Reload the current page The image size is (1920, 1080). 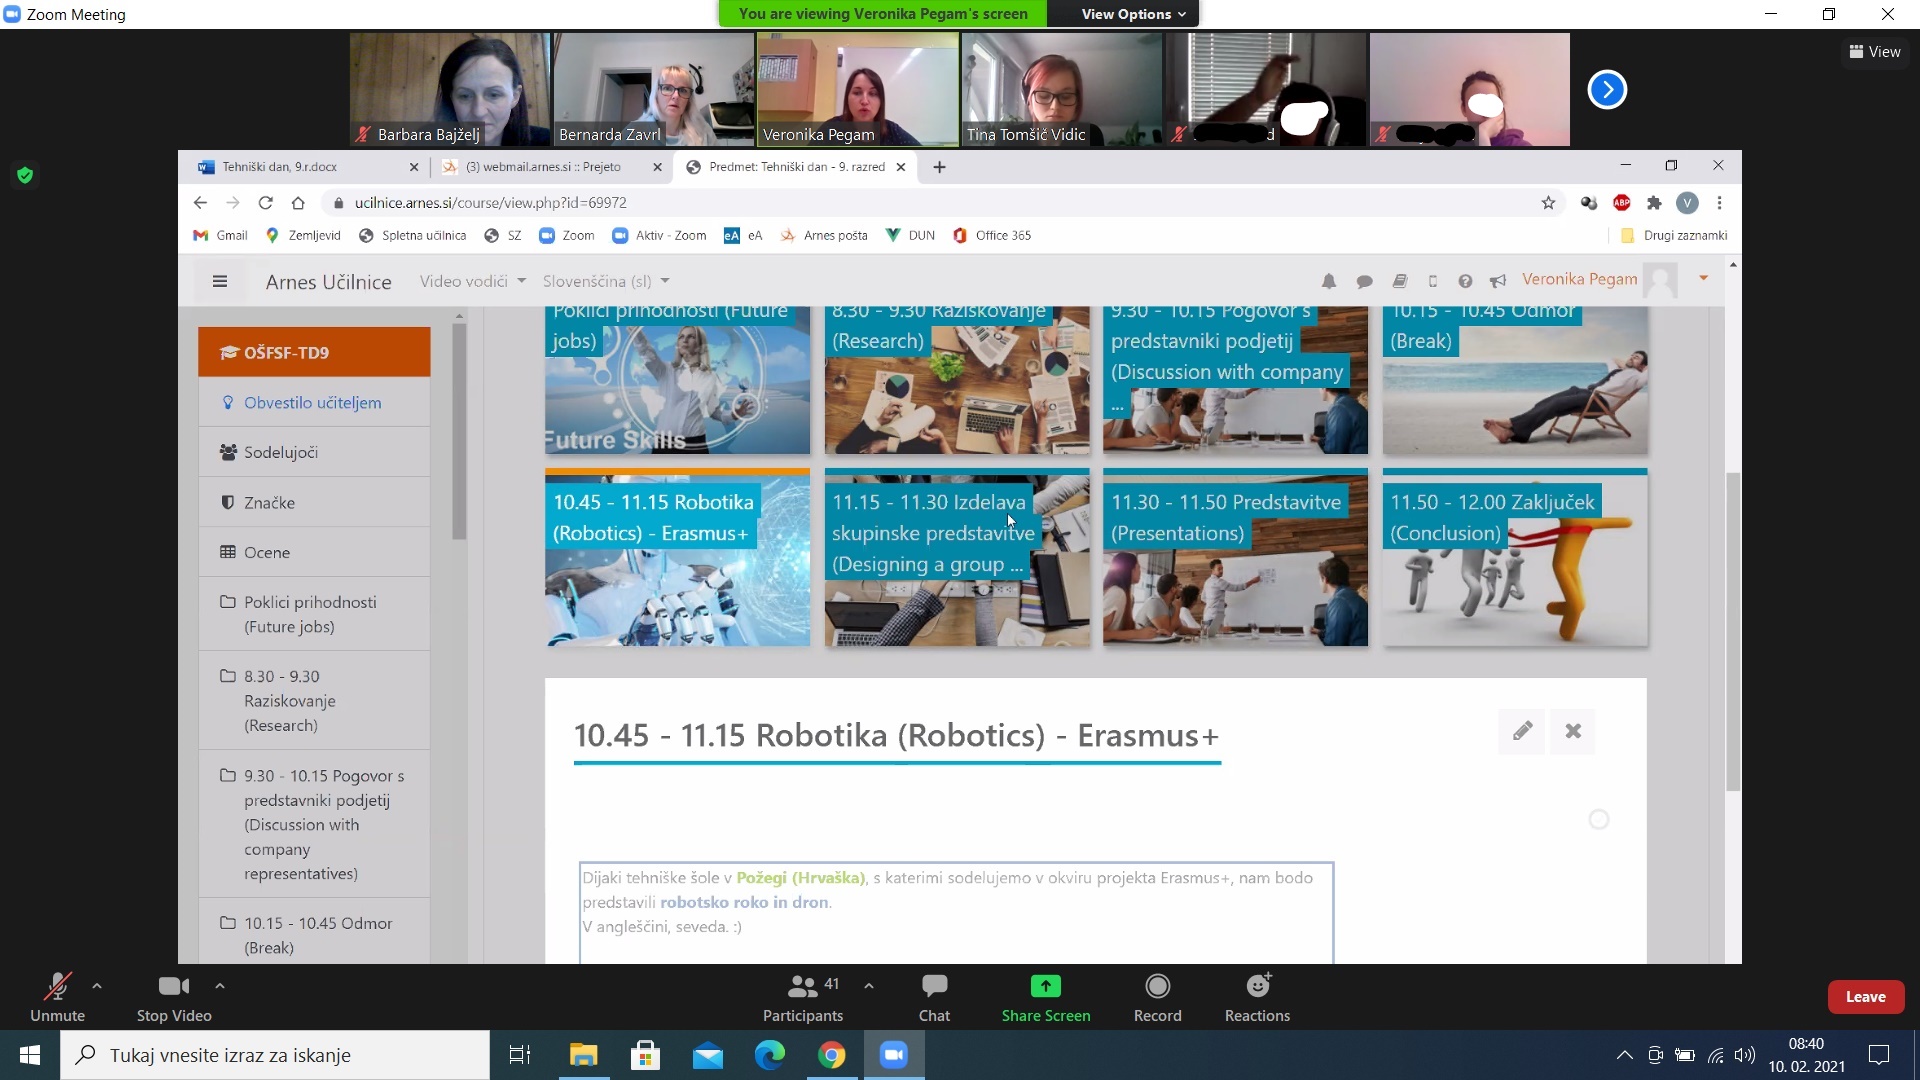click(265, 203)
